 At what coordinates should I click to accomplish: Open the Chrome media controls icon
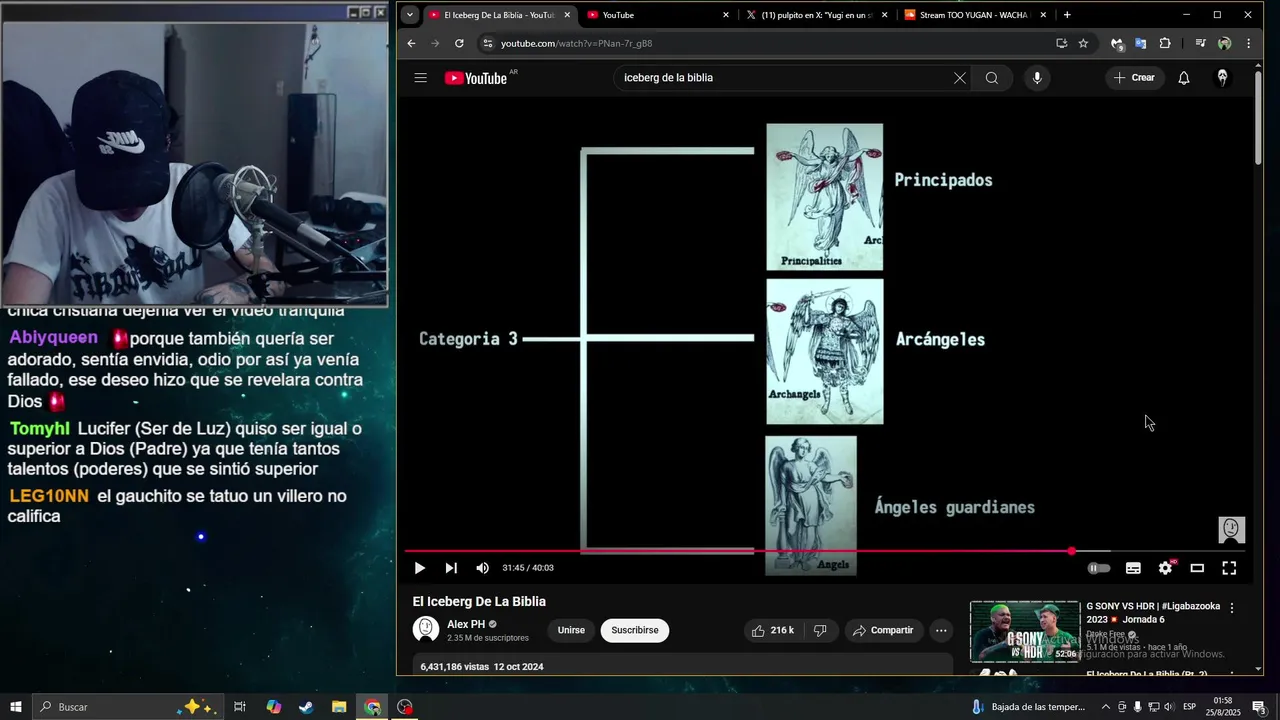click(1200, 43)
